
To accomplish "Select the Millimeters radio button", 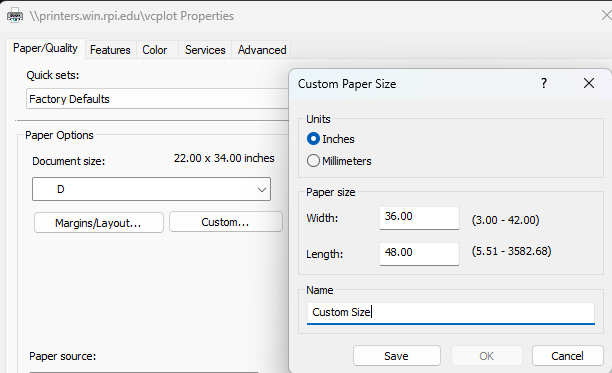I will tap(313, 161).
